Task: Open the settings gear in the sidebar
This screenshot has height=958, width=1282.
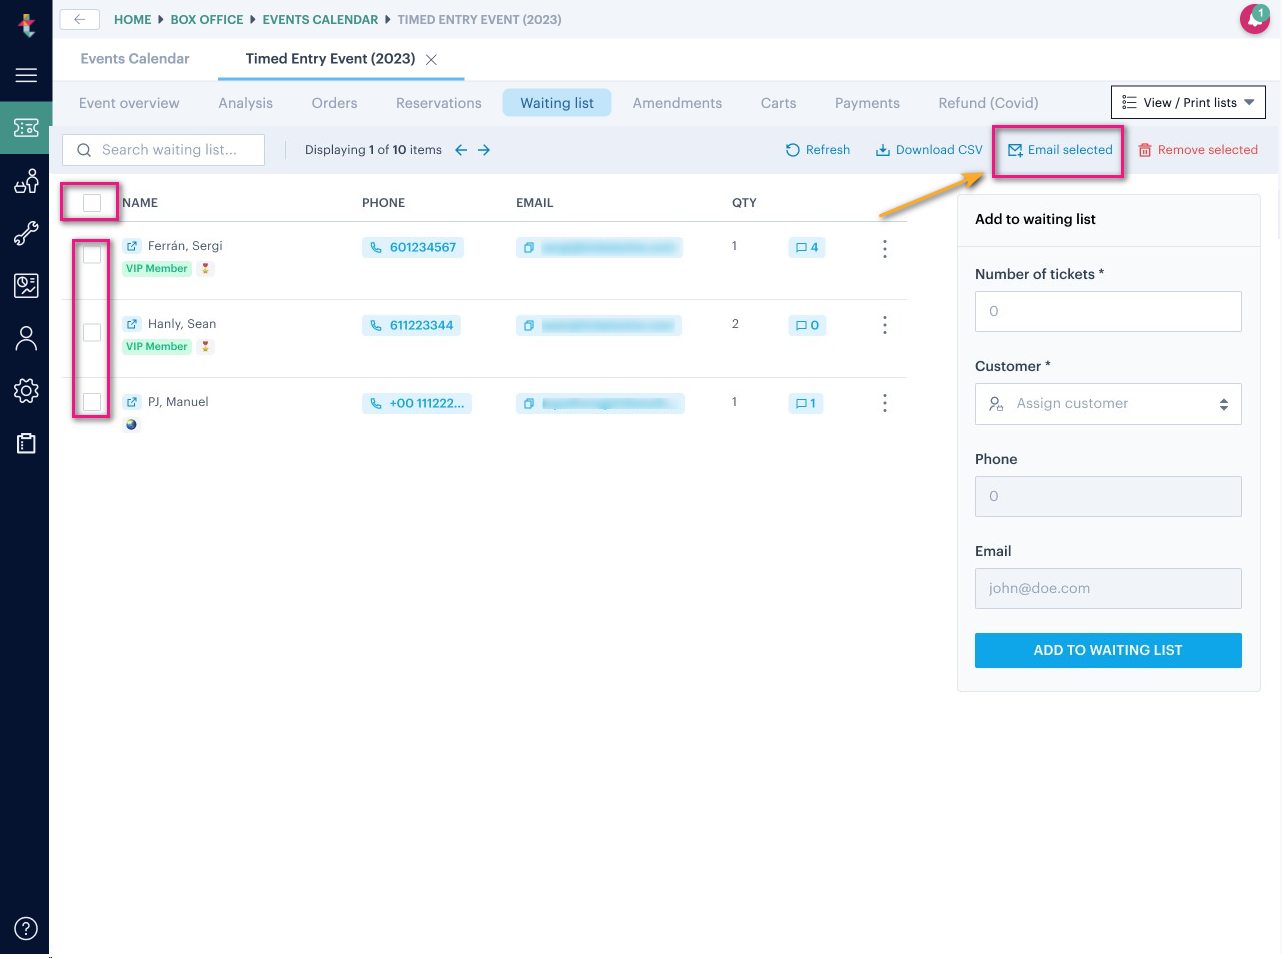Action: tap(26, 390)
